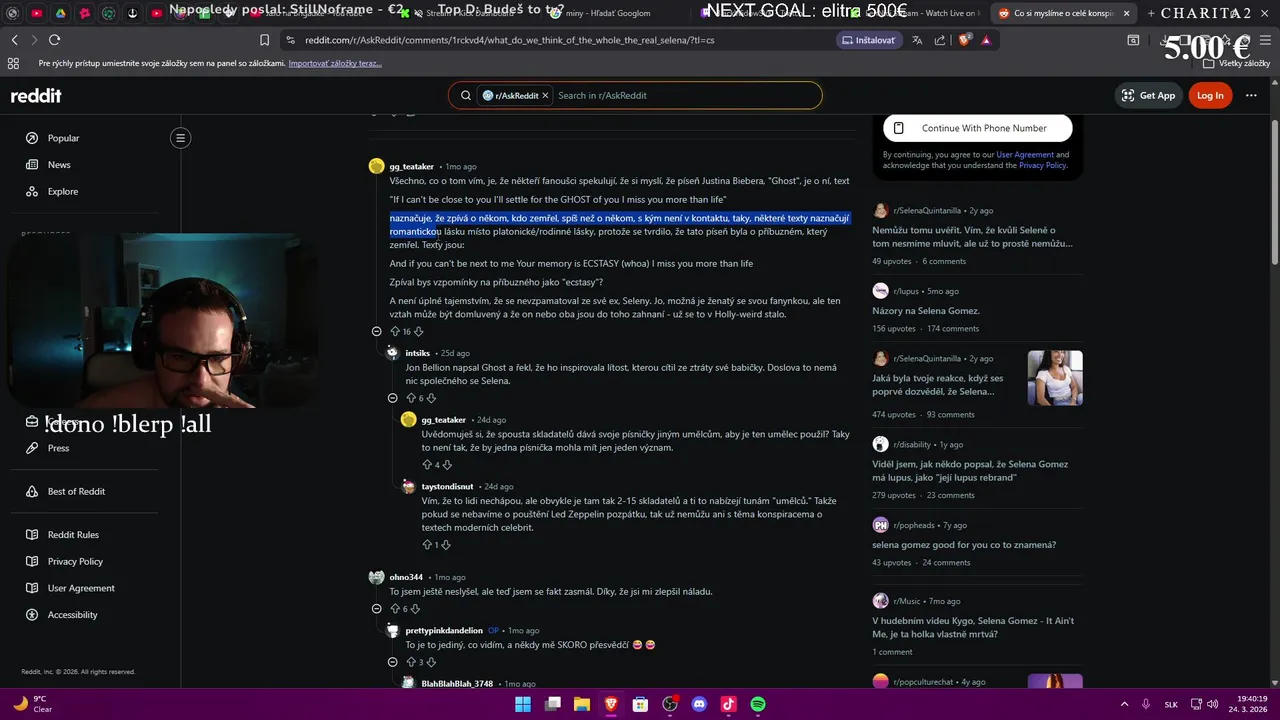The height and width of the screenshot is (720, 1280).
Task: Collapse gg_teataker's top comment thread
Action: [376, 331]
